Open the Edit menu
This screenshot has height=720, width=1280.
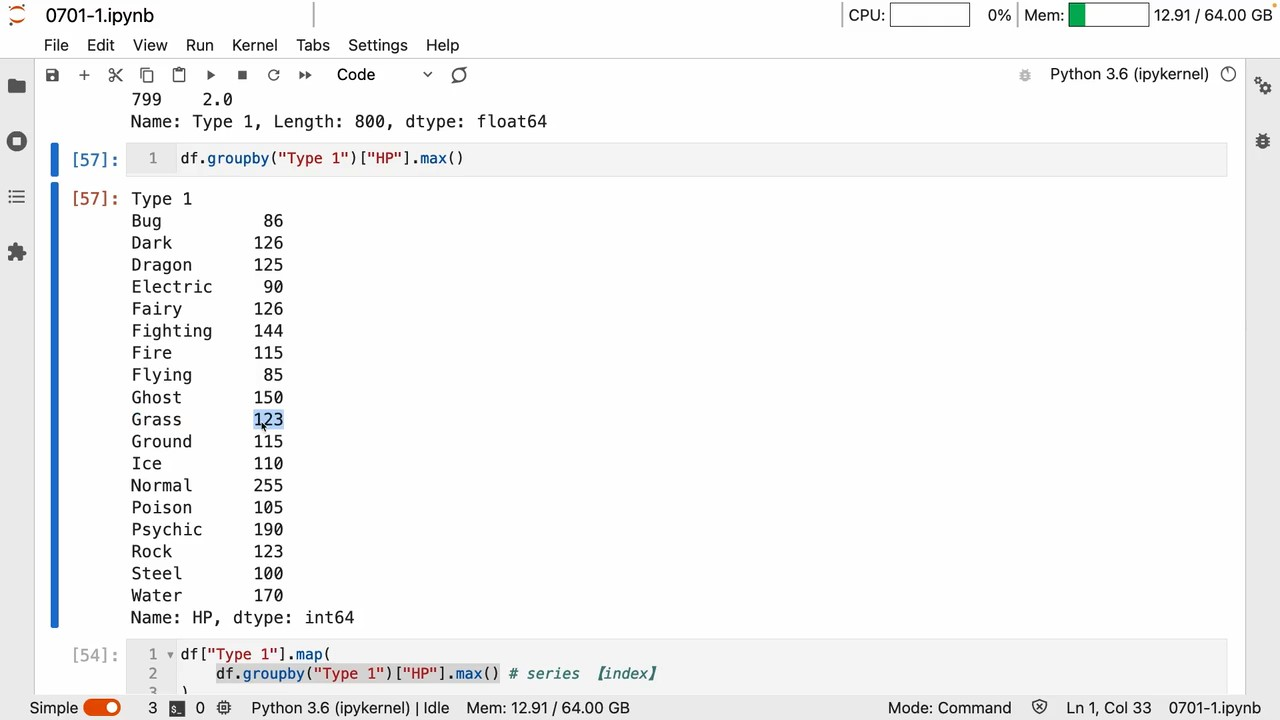[100, 45]
